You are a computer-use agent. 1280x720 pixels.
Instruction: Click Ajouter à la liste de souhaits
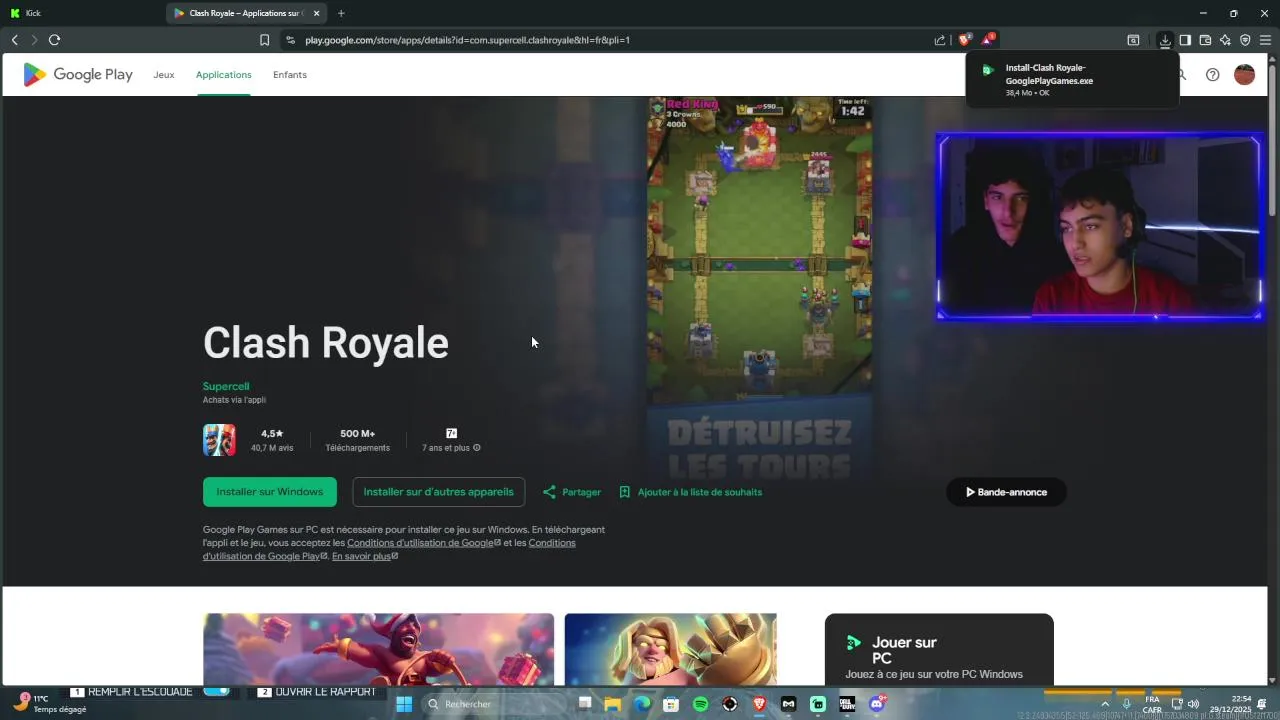[690, 492]
